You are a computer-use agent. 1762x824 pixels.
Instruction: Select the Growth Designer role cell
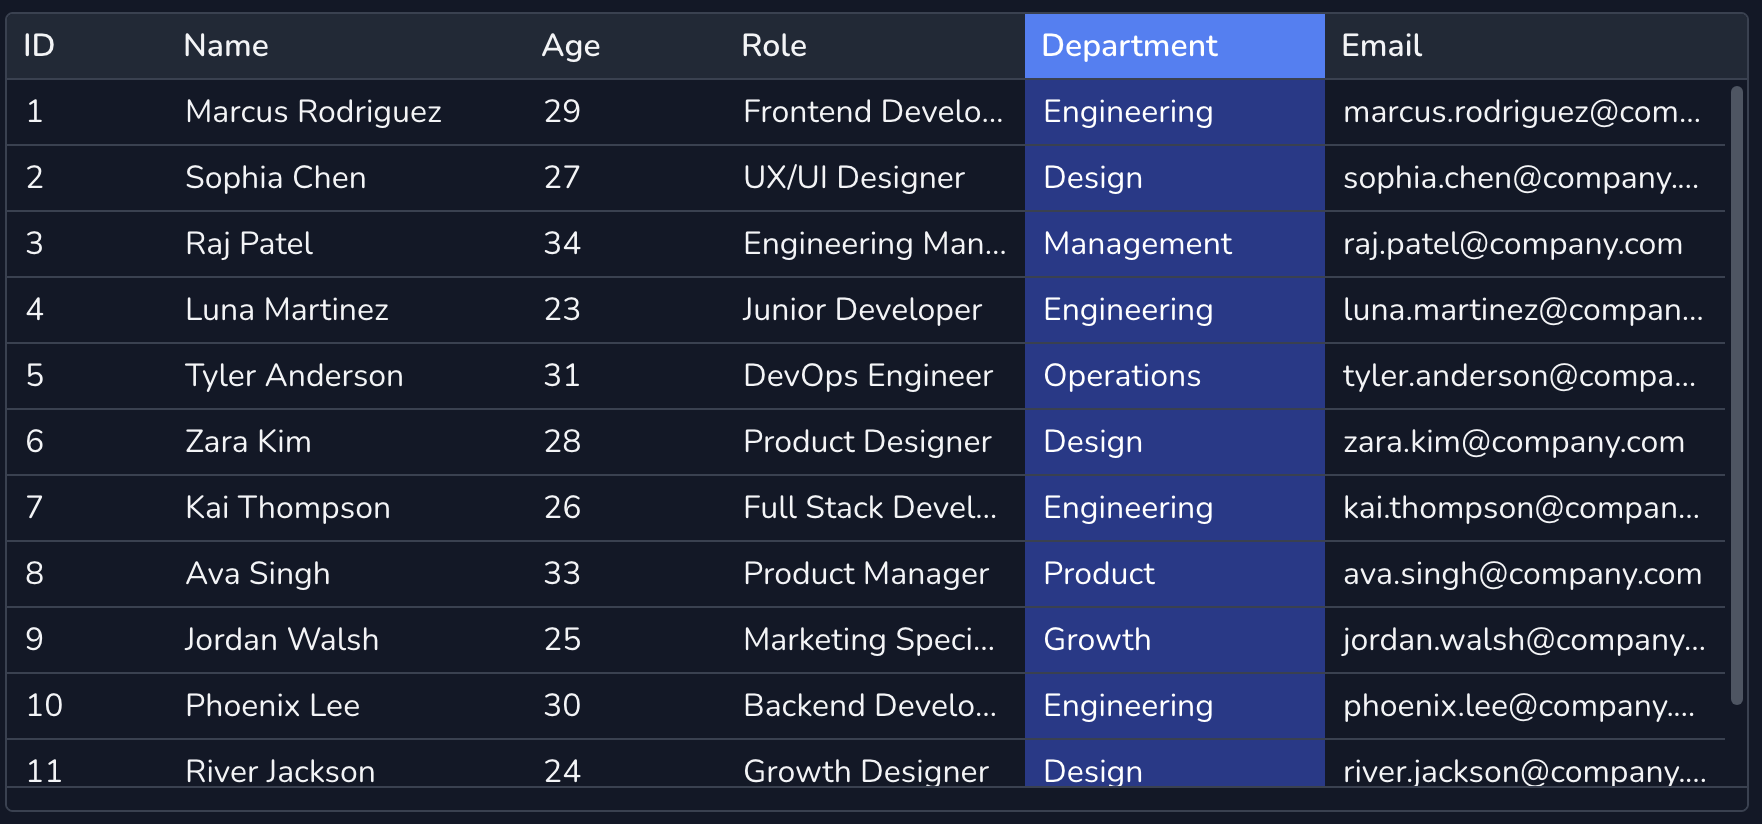click(x=866, y=770)
